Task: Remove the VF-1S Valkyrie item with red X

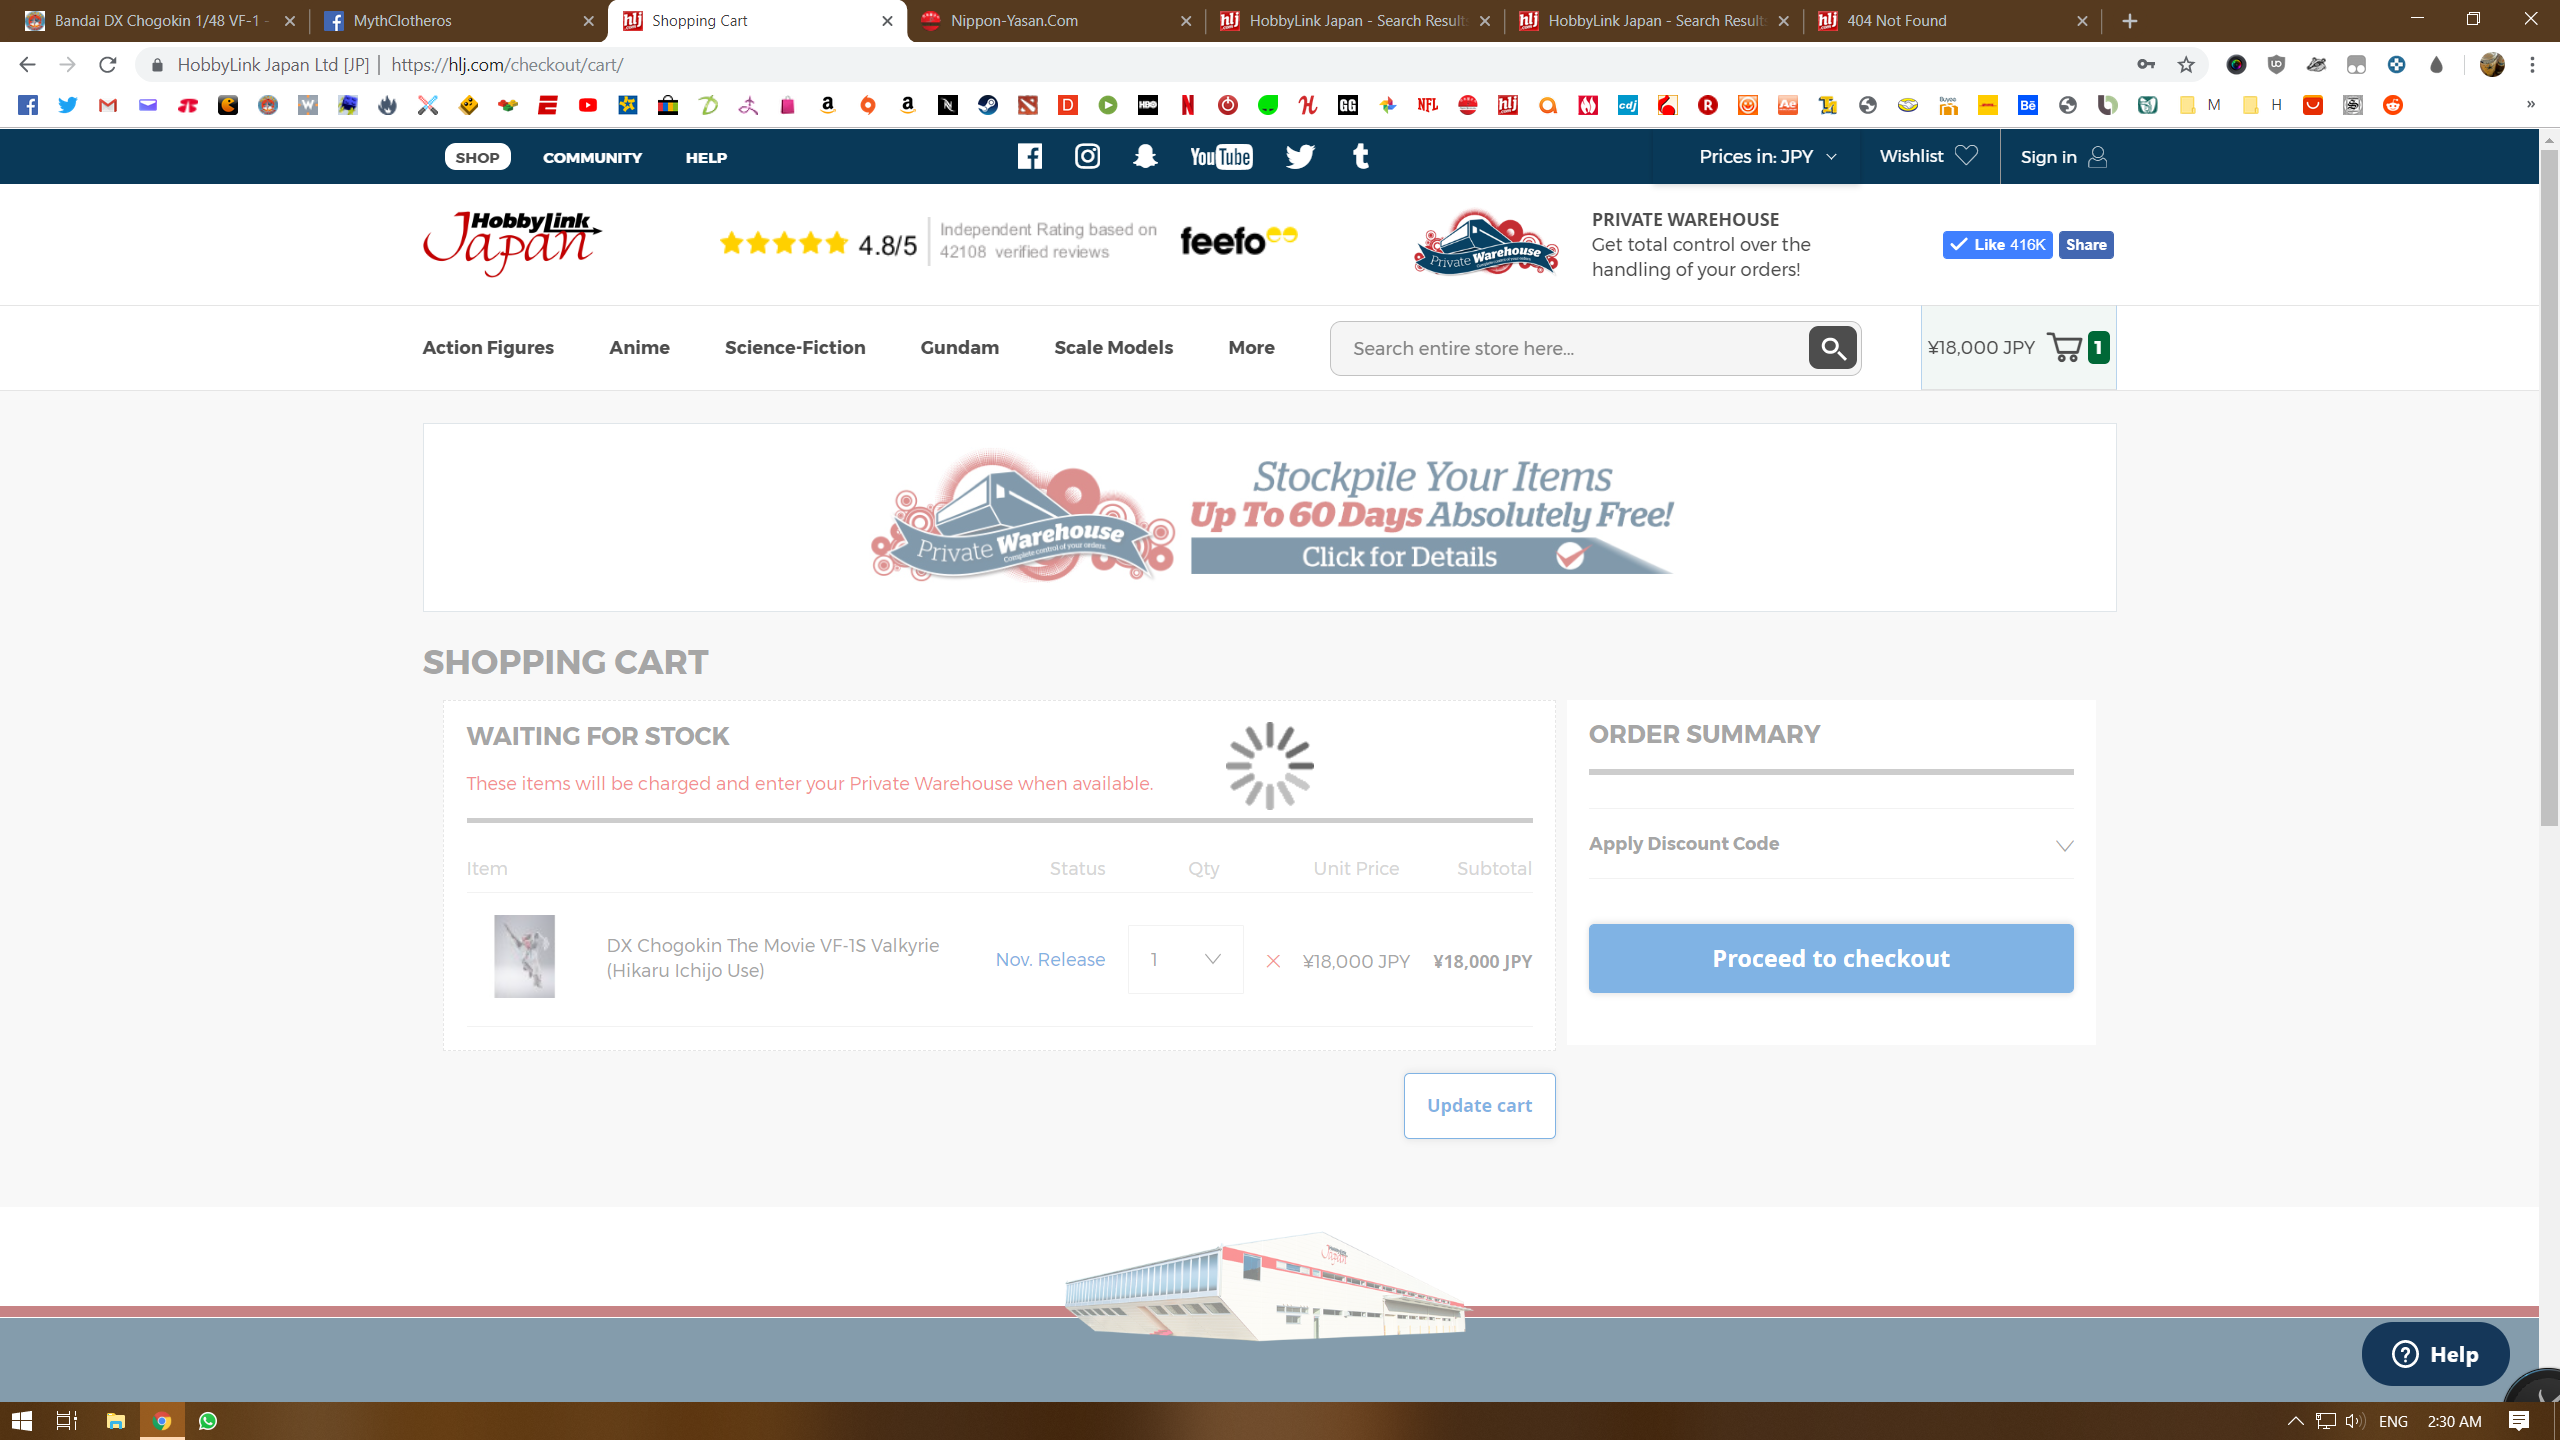Action: click(x=1273, y=961)
